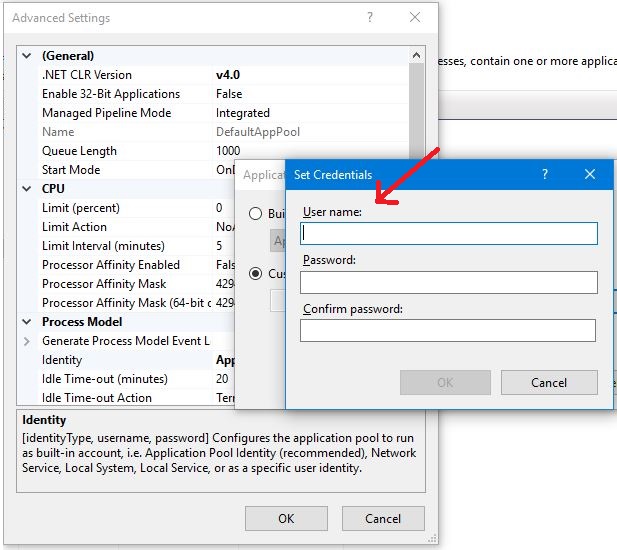
Task: Click the Set Credentials help question mark
Action: (x=545, y=174)
